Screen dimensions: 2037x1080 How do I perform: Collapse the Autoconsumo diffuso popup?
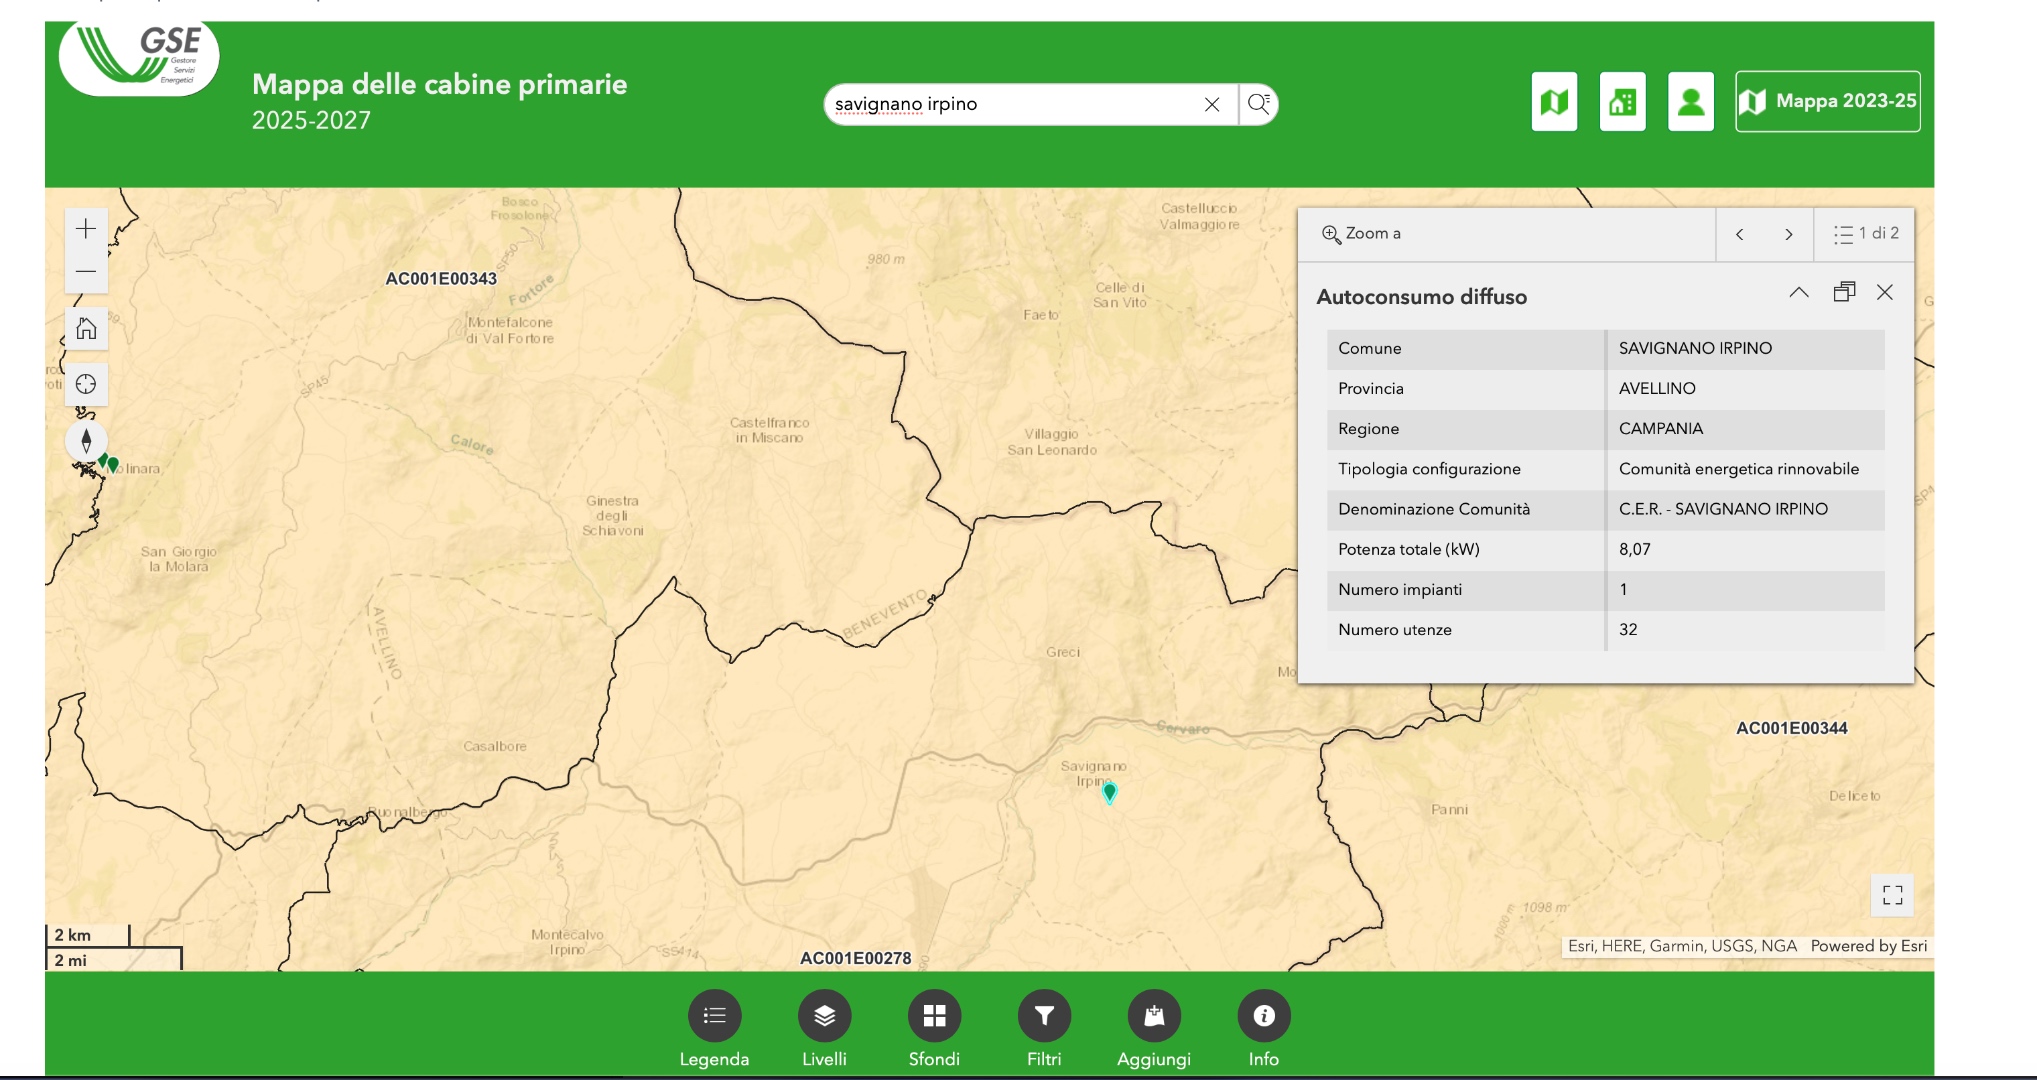click(1798, 293)
